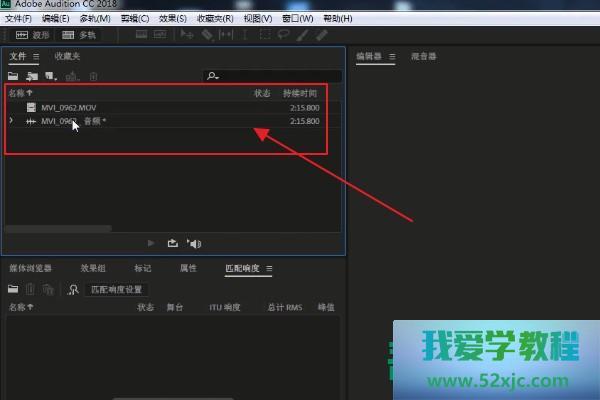Image resolution: width=600 pixels, height=400 pixels.
Task: Expand the MVI_0962 audio file entry
Action: [x=11, y=121]
